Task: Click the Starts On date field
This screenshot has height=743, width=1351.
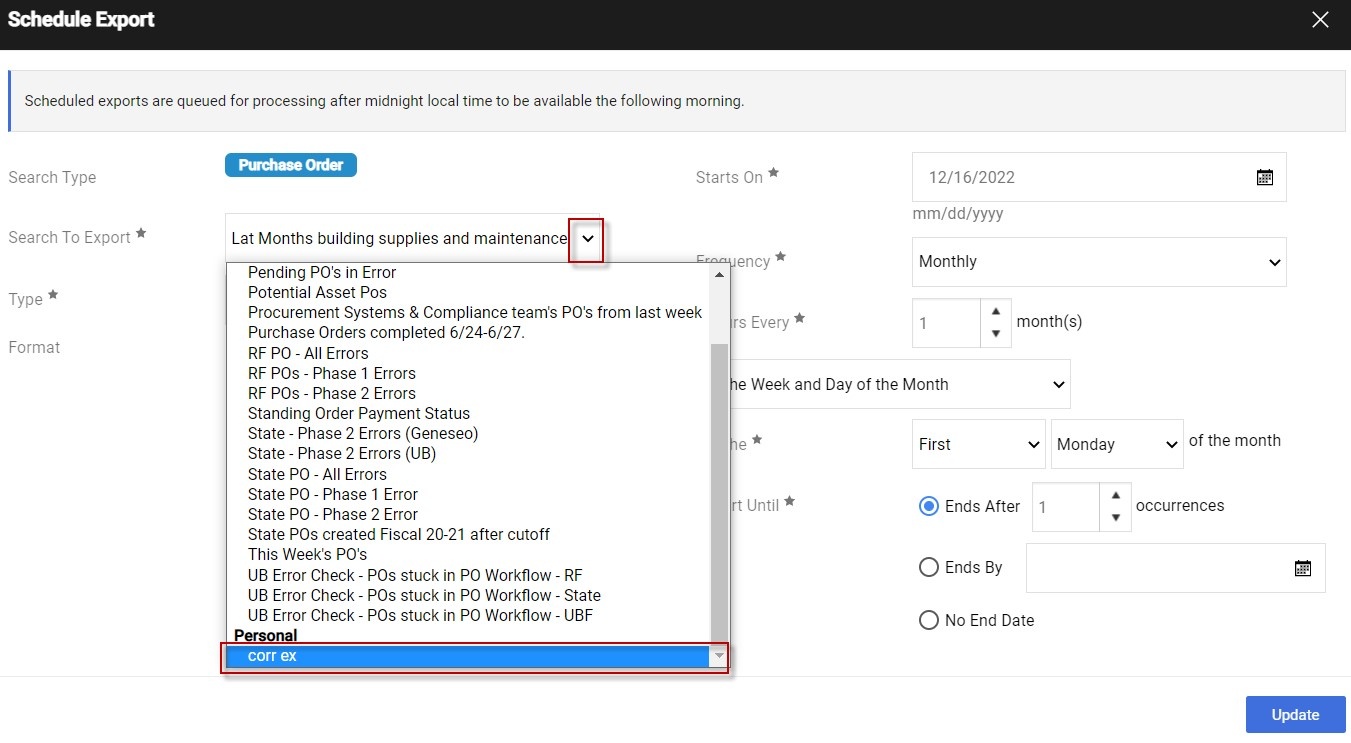Action: [x=1080, y=177]
